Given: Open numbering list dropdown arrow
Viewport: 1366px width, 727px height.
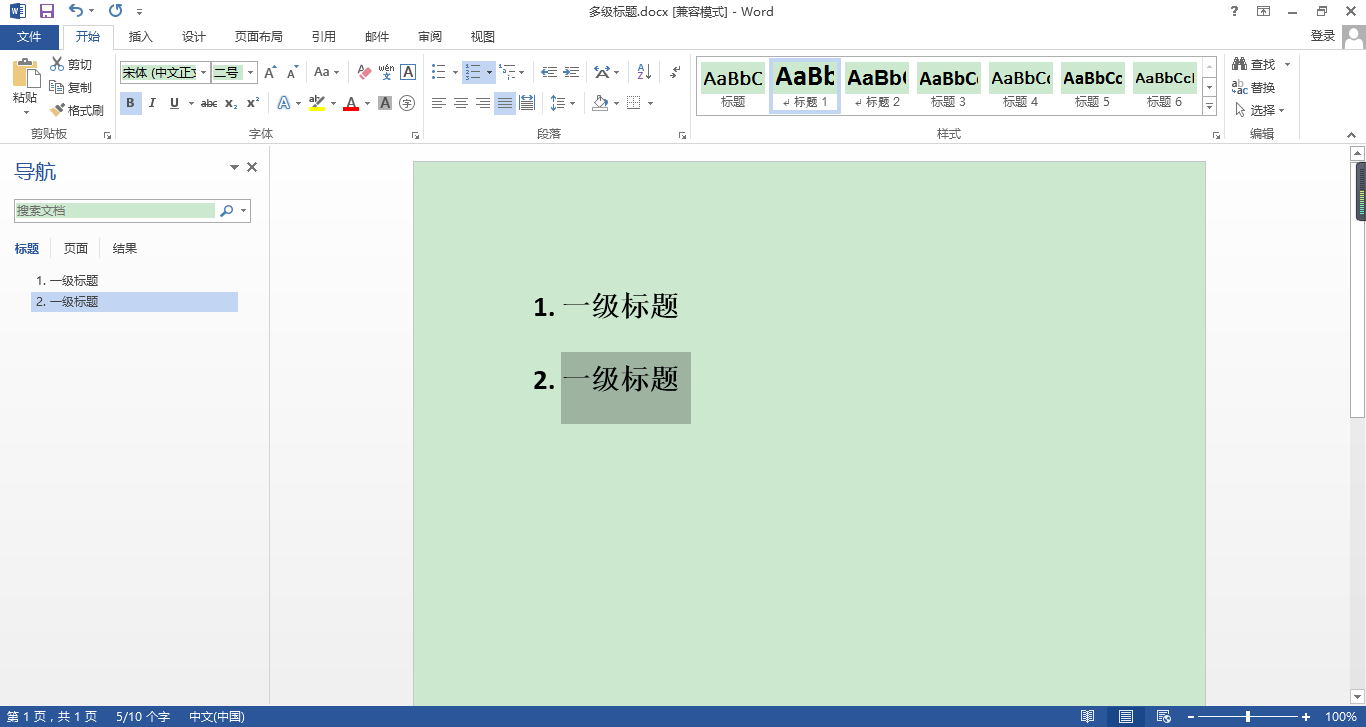Looking at the screenshot, I should (x=489, y=73).
